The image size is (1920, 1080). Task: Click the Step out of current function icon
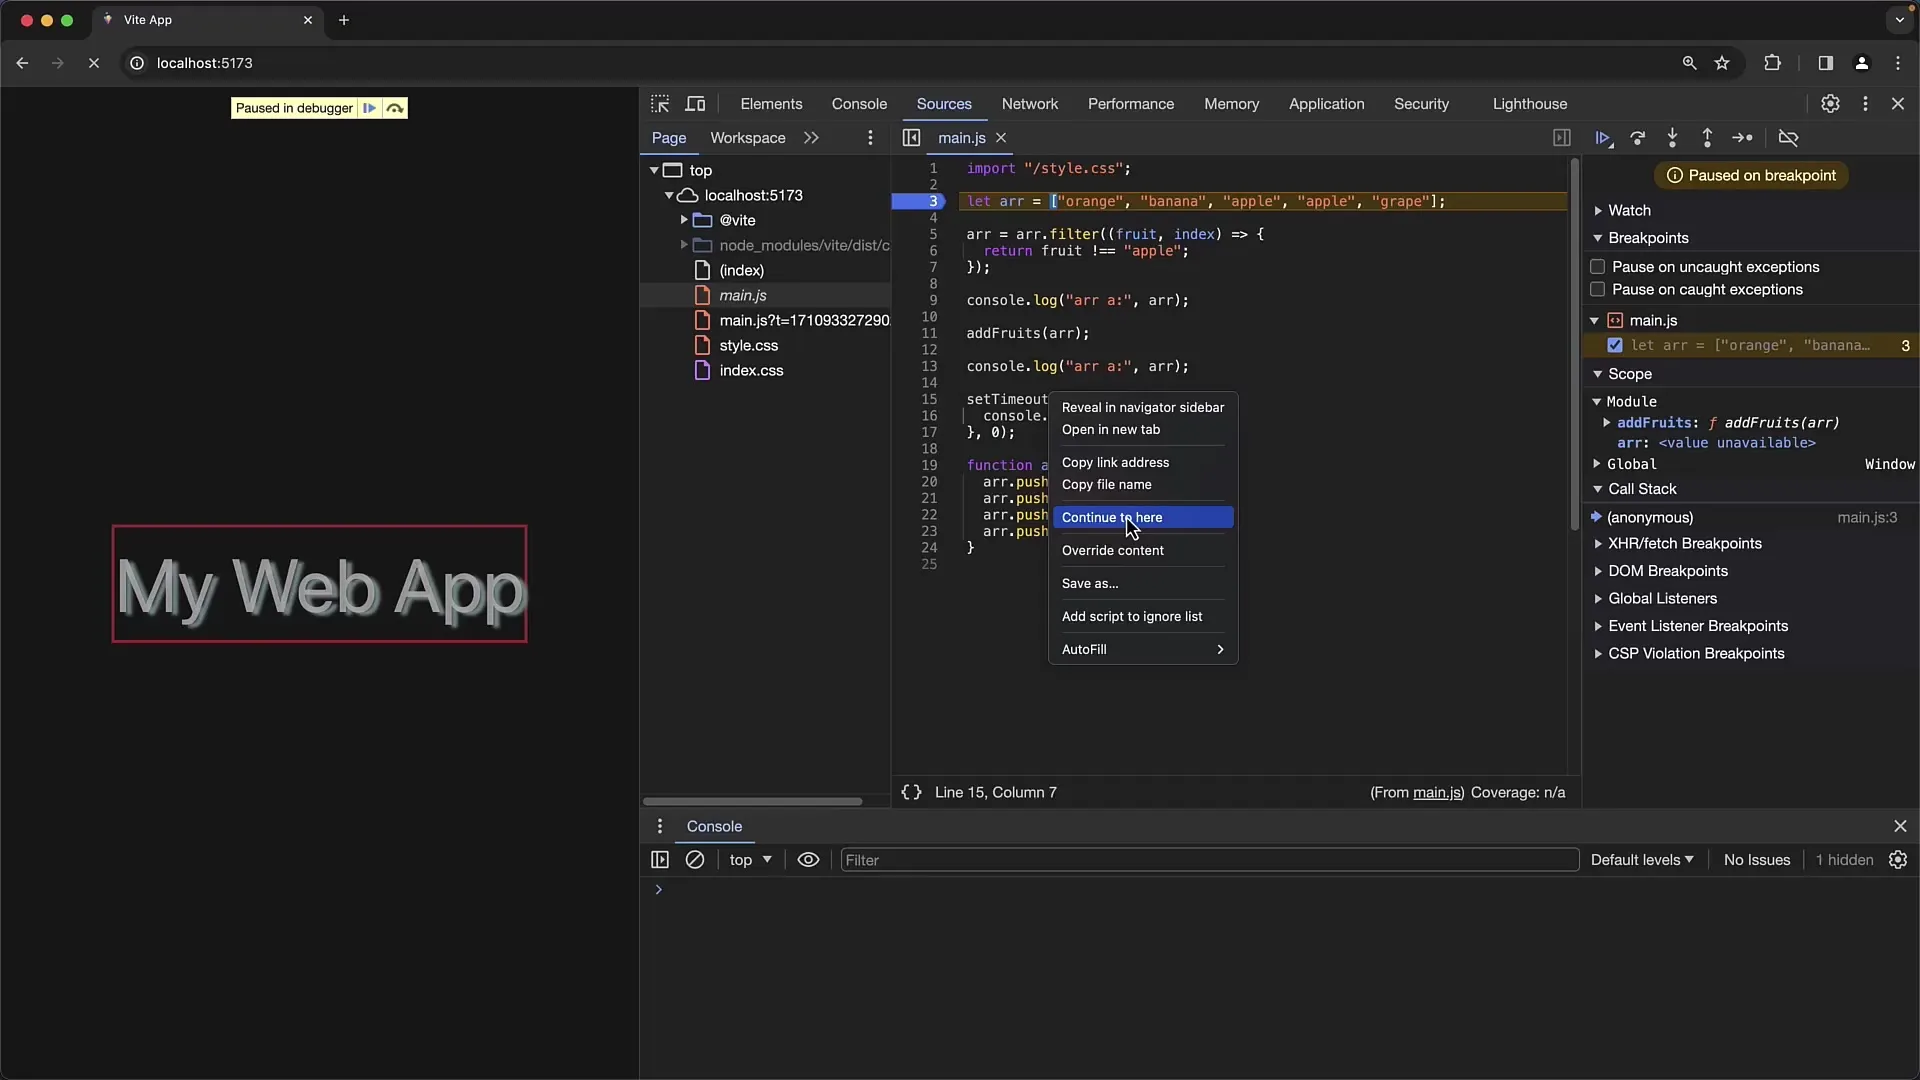tap(1708, 137)
